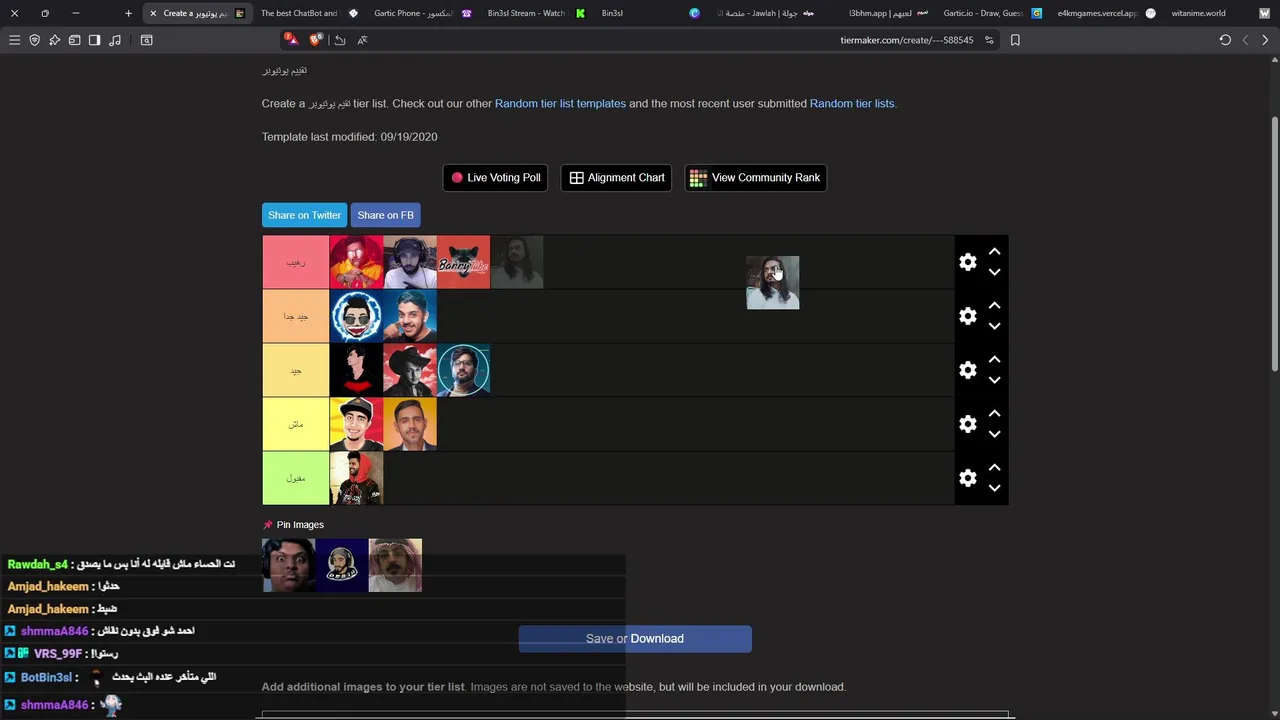Image resolution: width=1280 pixels, height=720 pixels.
Task: Reload the page with the refresh icon
Action: [x=1225, y=40]
